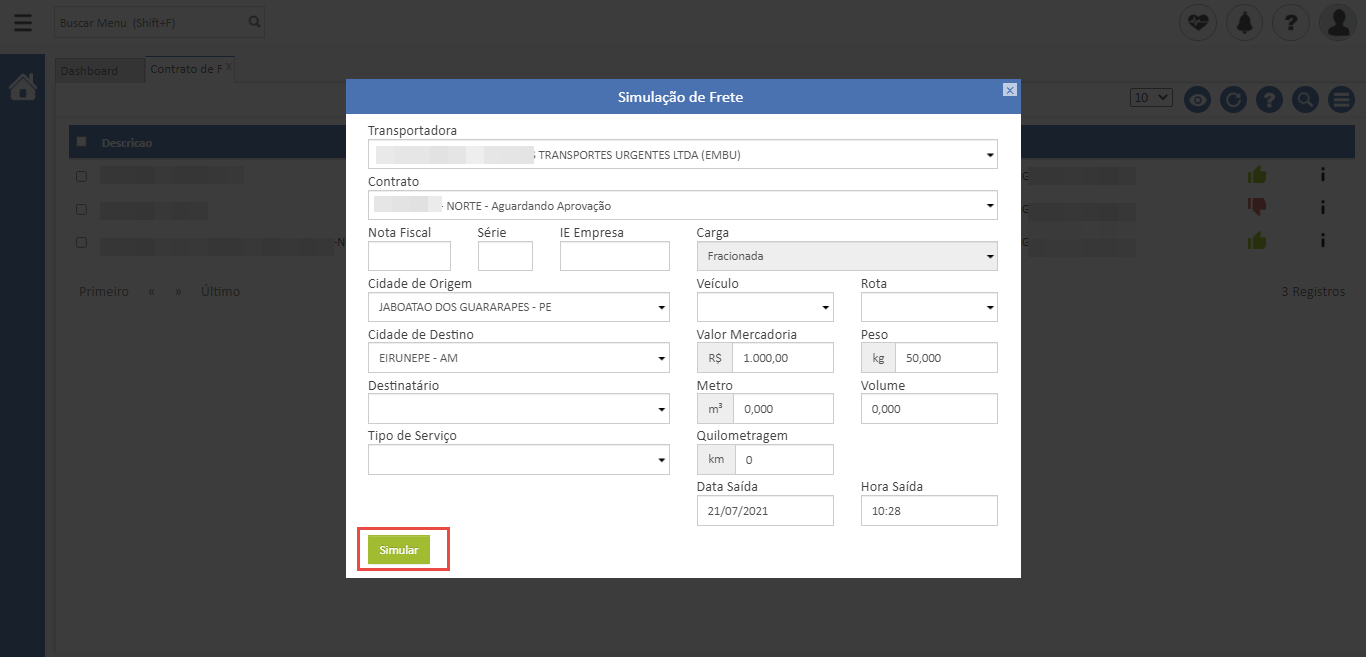Expand the Tipo de Serviço dropdown
Screen dimensions: 1366x657
(519, 460)
